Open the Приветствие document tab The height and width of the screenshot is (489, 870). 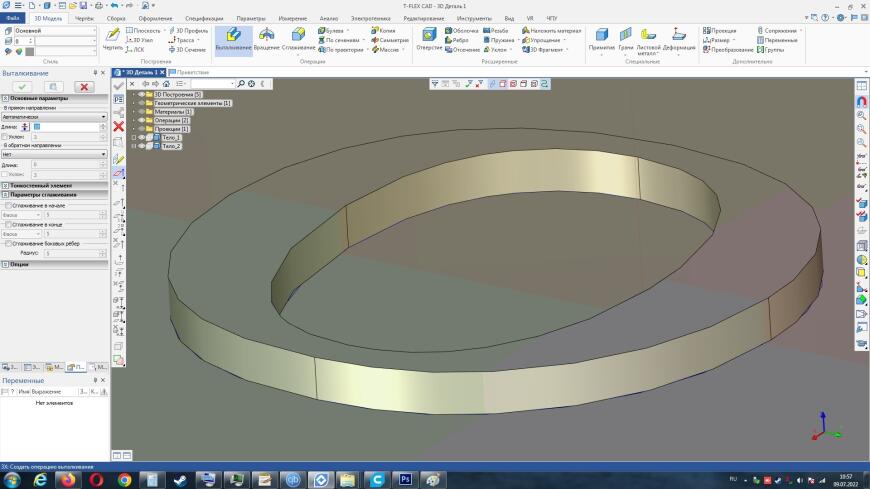coord(189,72)
